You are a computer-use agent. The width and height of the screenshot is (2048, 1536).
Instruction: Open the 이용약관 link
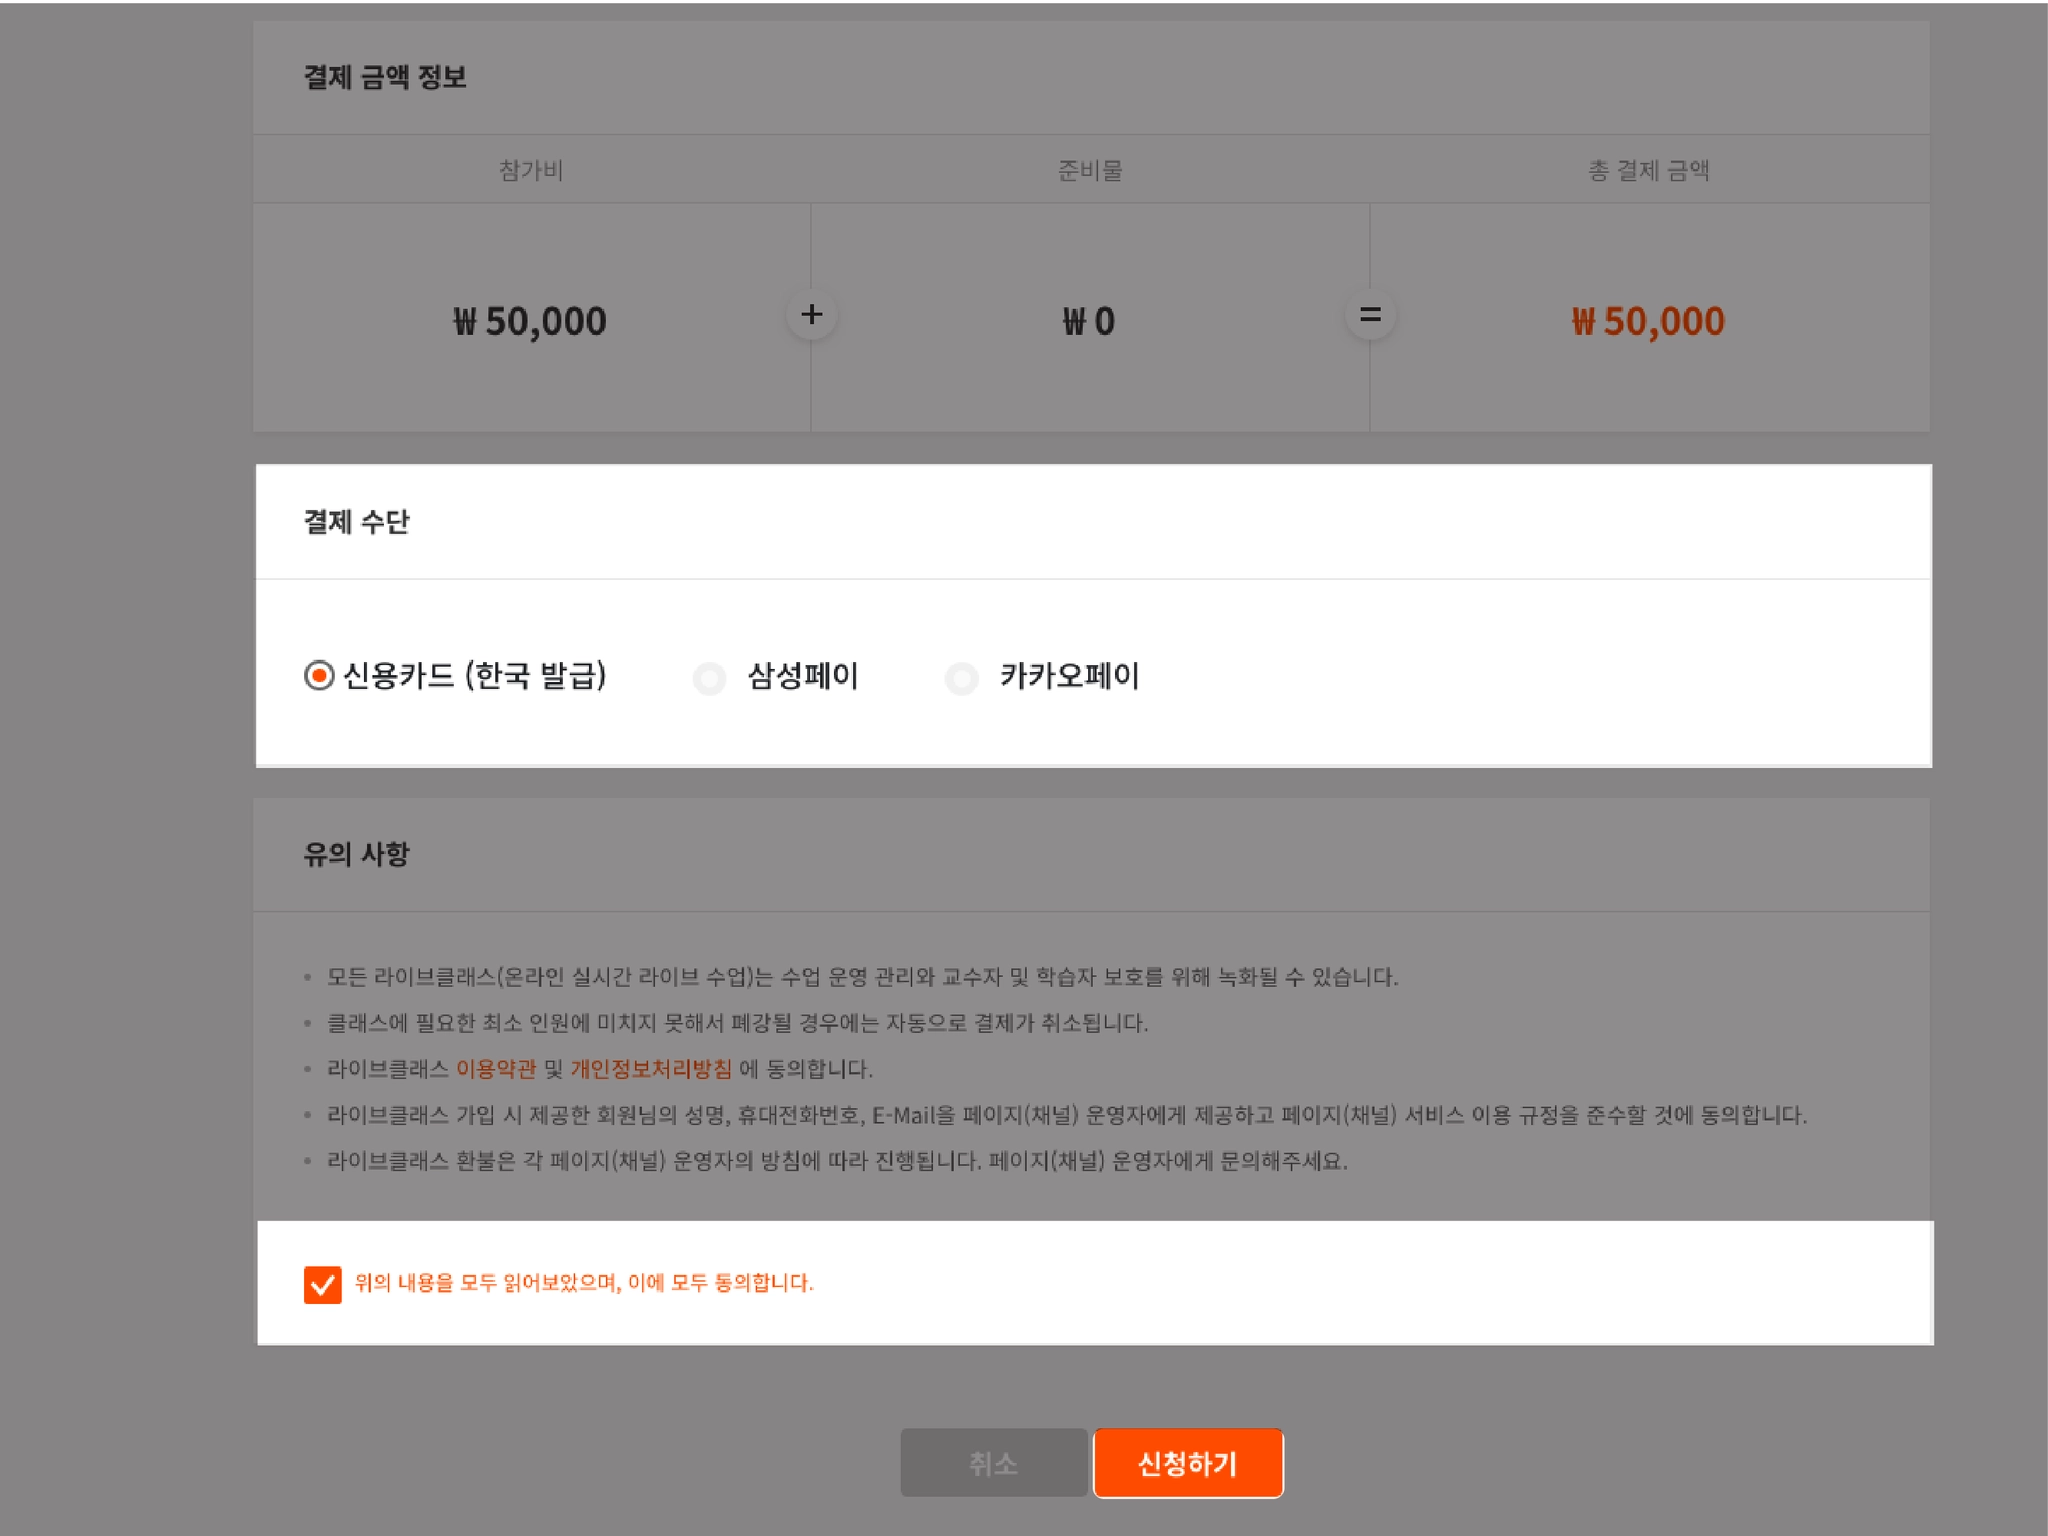point(496,1069)
